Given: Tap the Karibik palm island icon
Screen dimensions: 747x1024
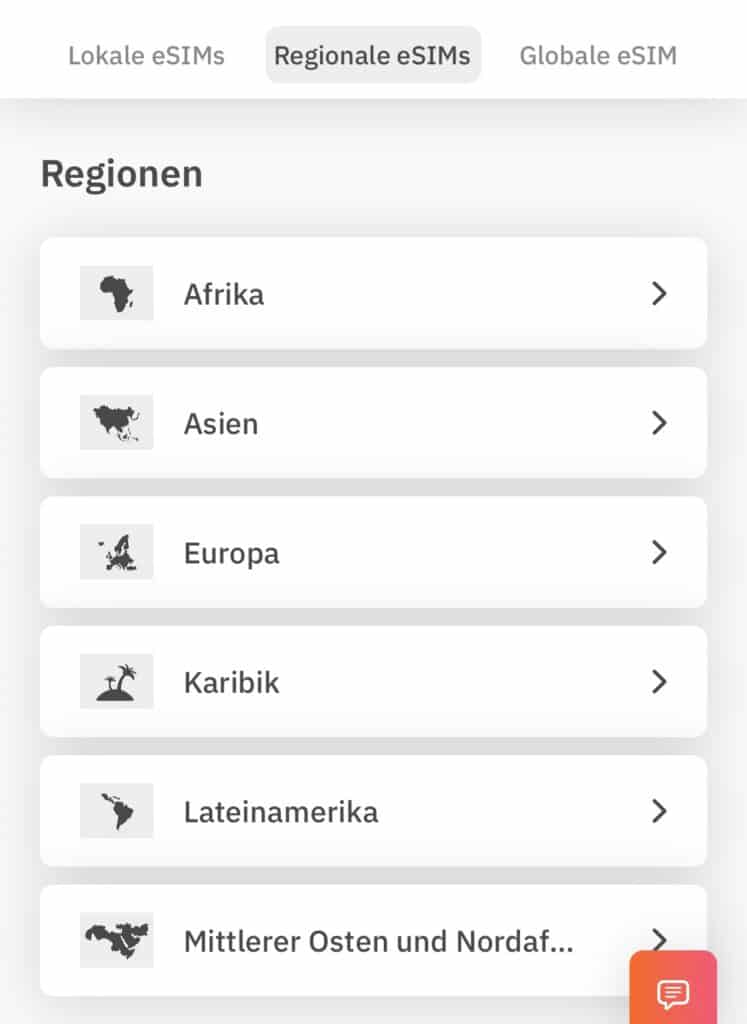Looking at the screenshot, I should point(116,681).
